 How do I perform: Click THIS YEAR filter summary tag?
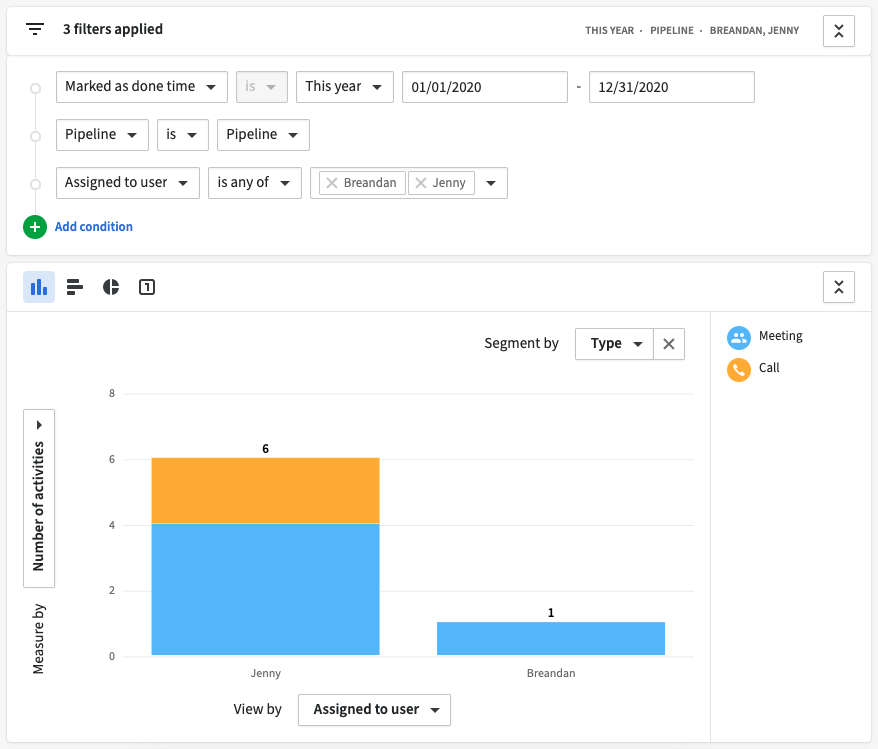[609, 31]
